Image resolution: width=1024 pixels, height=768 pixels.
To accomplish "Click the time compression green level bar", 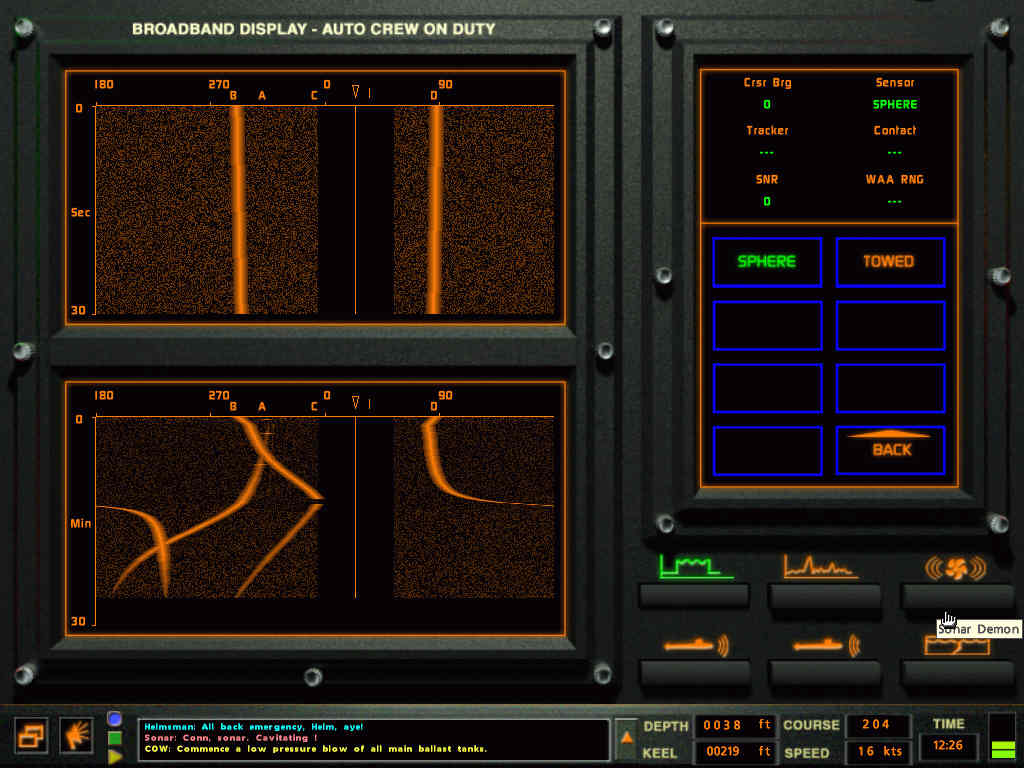I will (x=1002, y=749).
